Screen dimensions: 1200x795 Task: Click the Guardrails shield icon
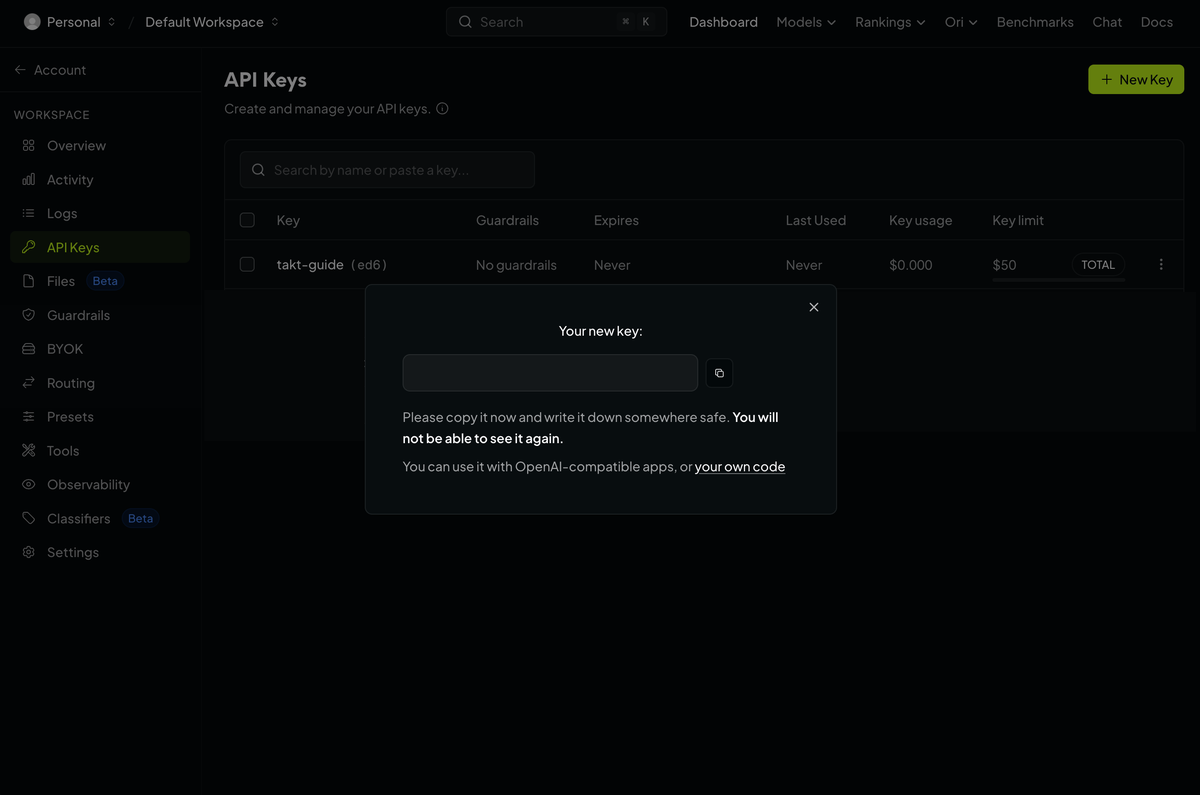click(x=29, y=315)
